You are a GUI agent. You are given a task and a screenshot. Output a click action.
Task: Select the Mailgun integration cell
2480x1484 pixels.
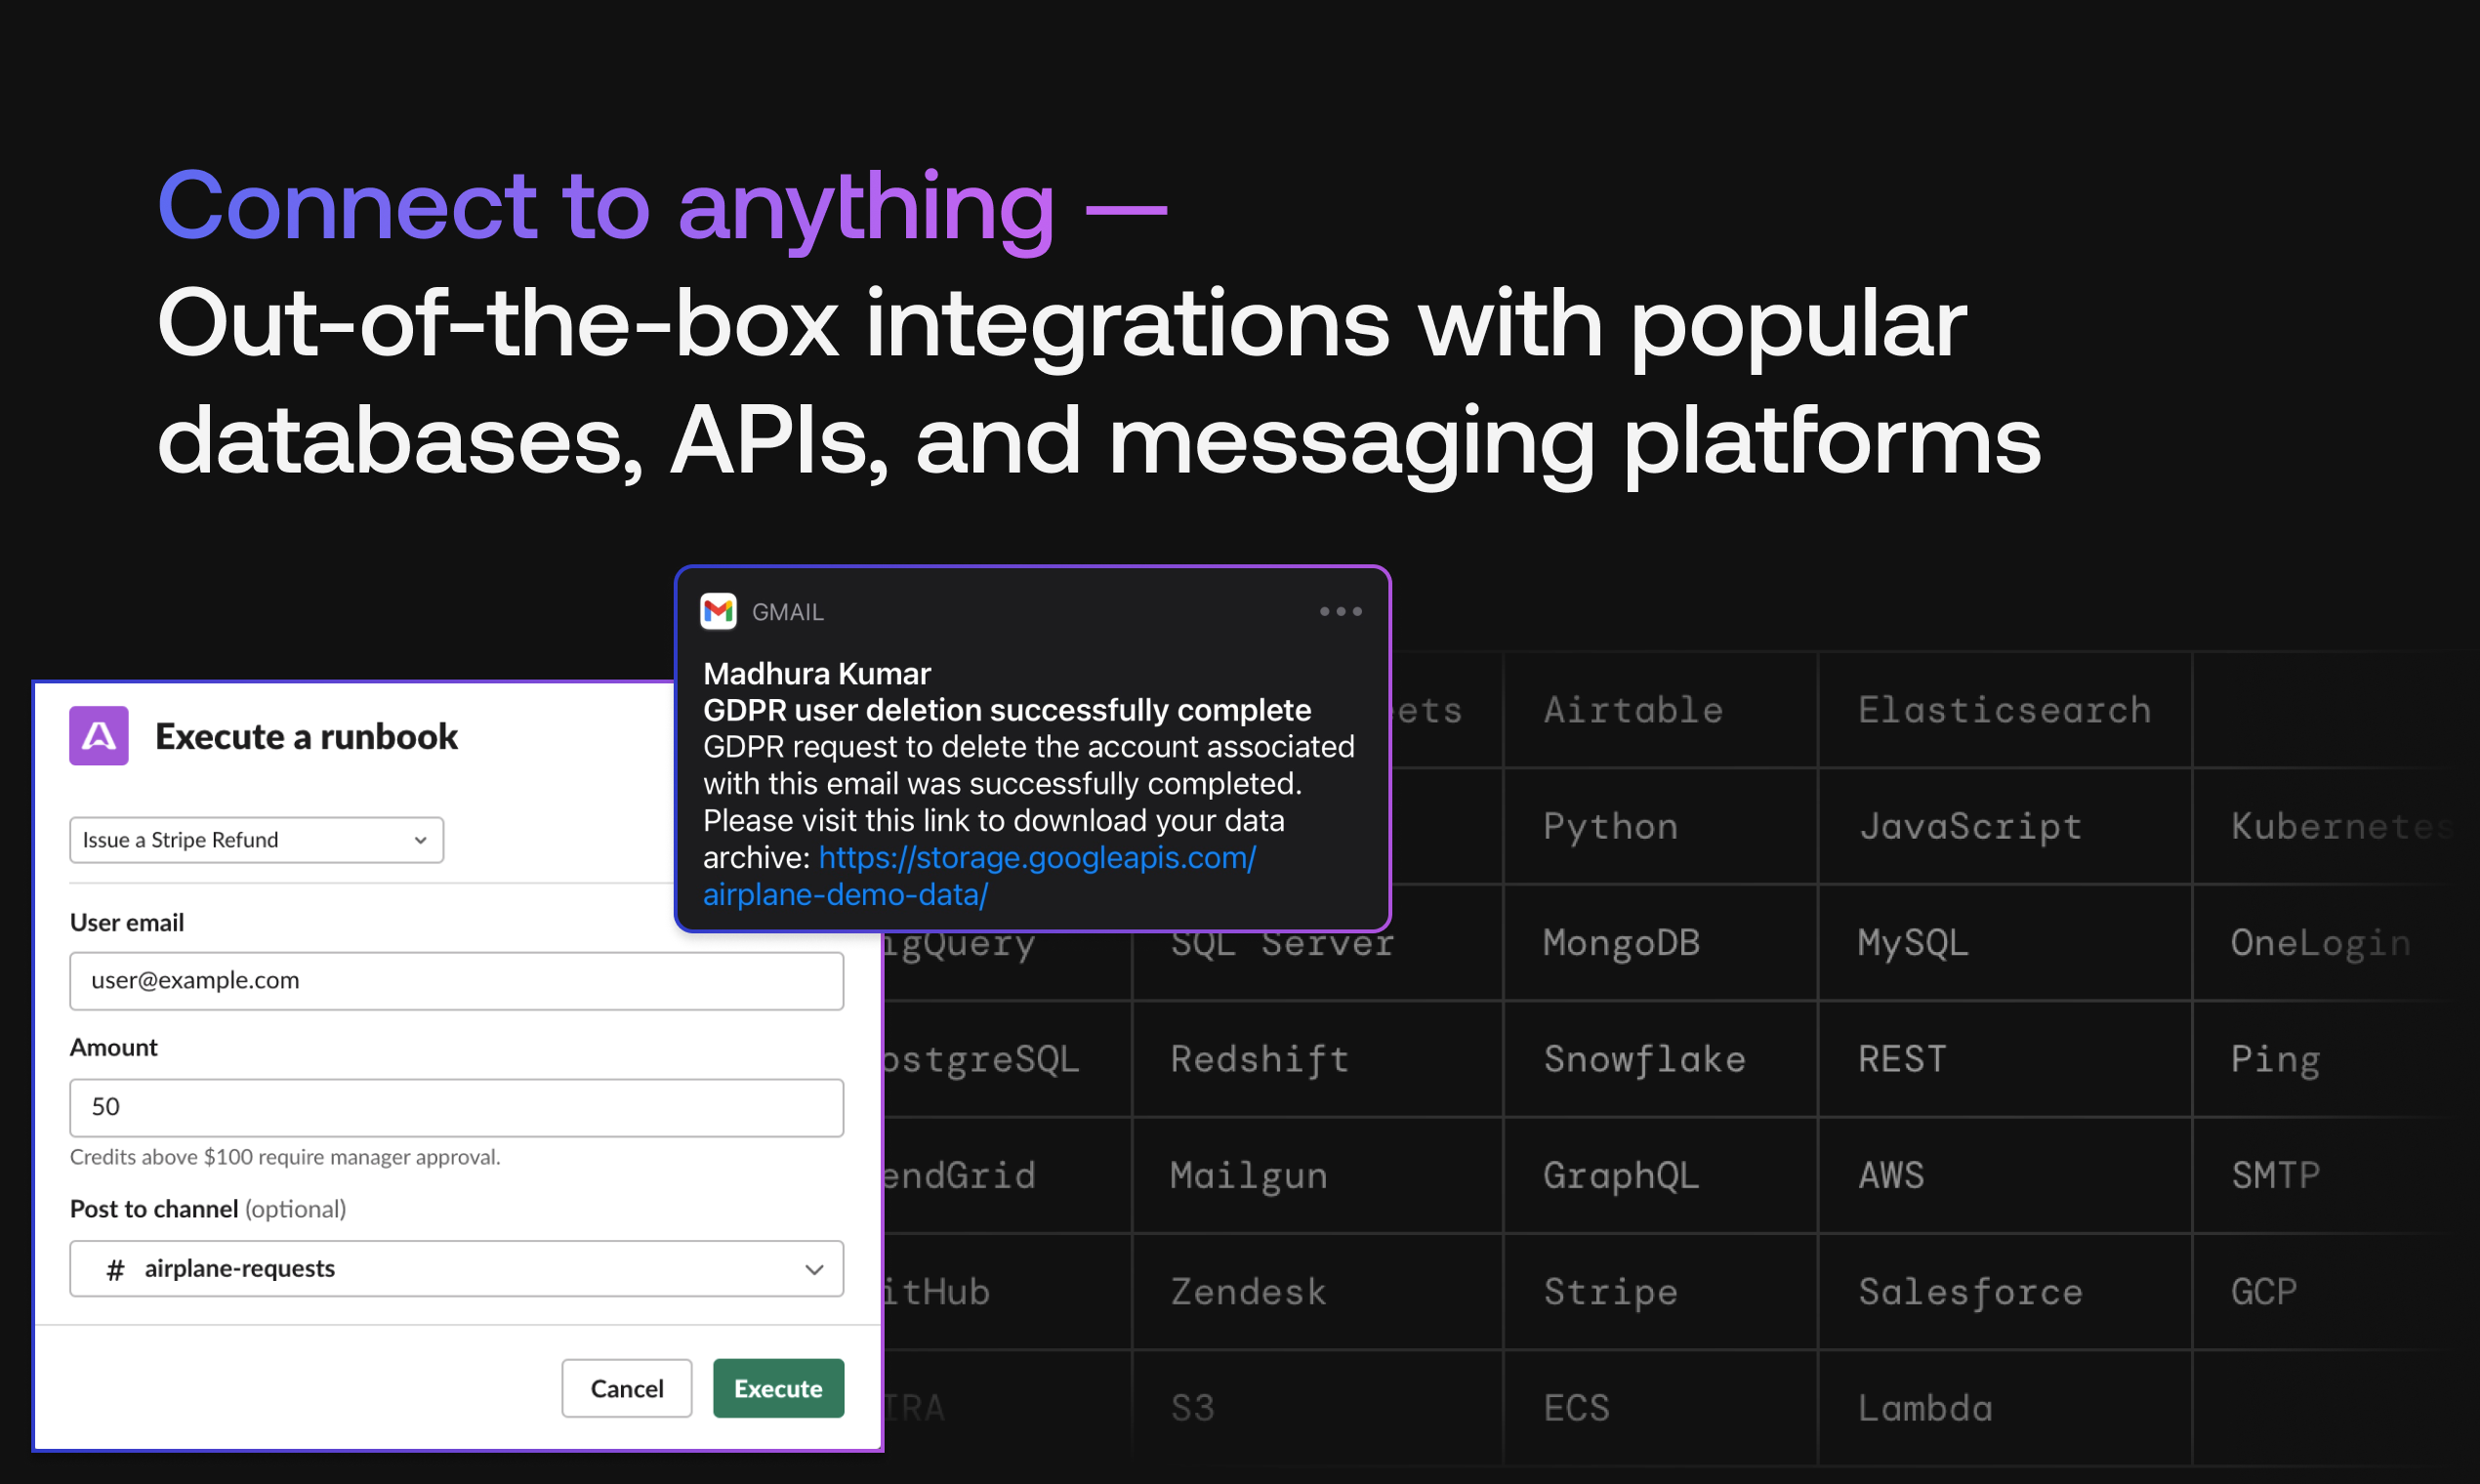click(x=1317, y=1175)
